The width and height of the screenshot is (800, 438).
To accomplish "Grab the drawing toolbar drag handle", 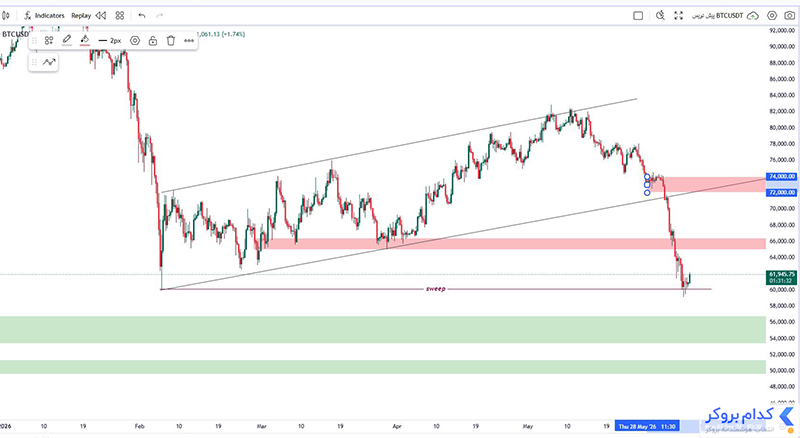I will point(34,40).
